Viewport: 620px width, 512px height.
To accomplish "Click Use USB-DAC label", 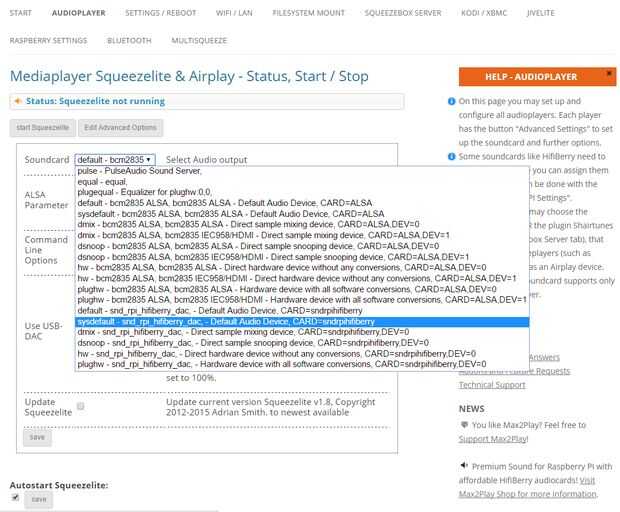I will [x=43, y=331].
